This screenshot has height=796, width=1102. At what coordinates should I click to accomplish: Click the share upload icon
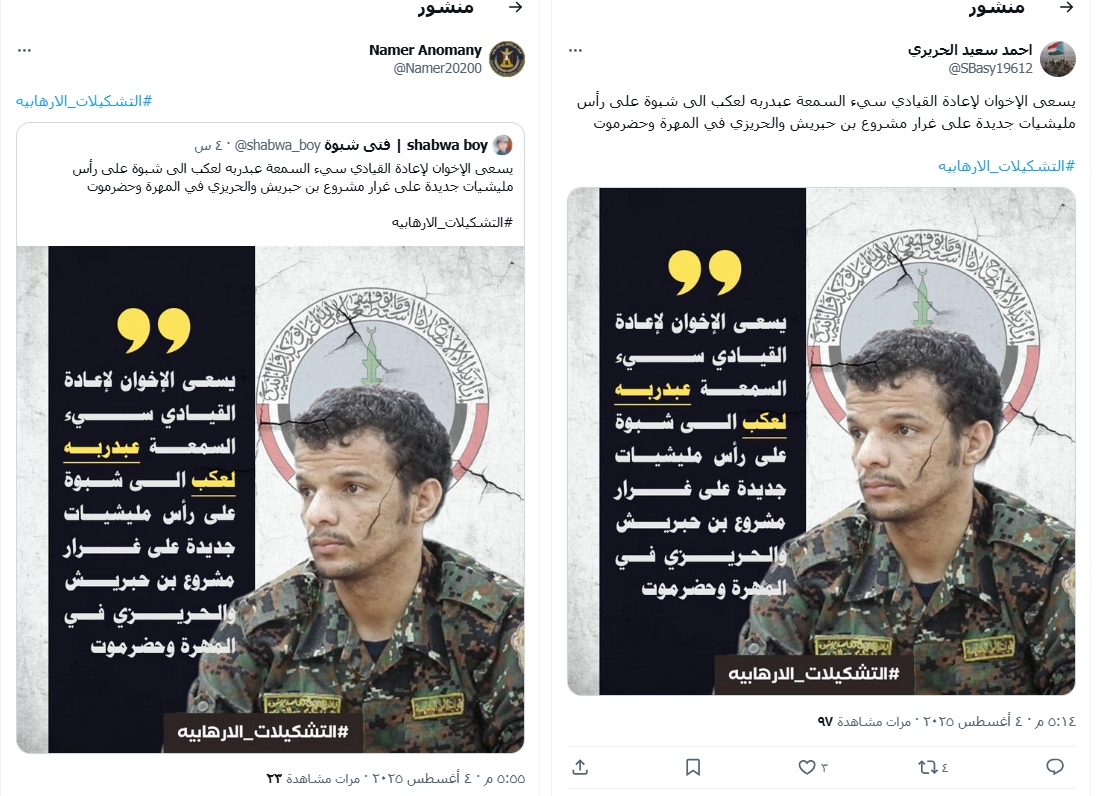click(x=580, y=767)
